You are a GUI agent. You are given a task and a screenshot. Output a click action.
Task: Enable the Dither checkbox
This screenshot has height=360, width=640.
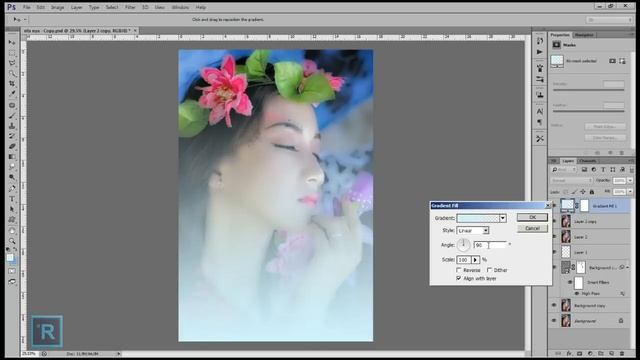489,270
